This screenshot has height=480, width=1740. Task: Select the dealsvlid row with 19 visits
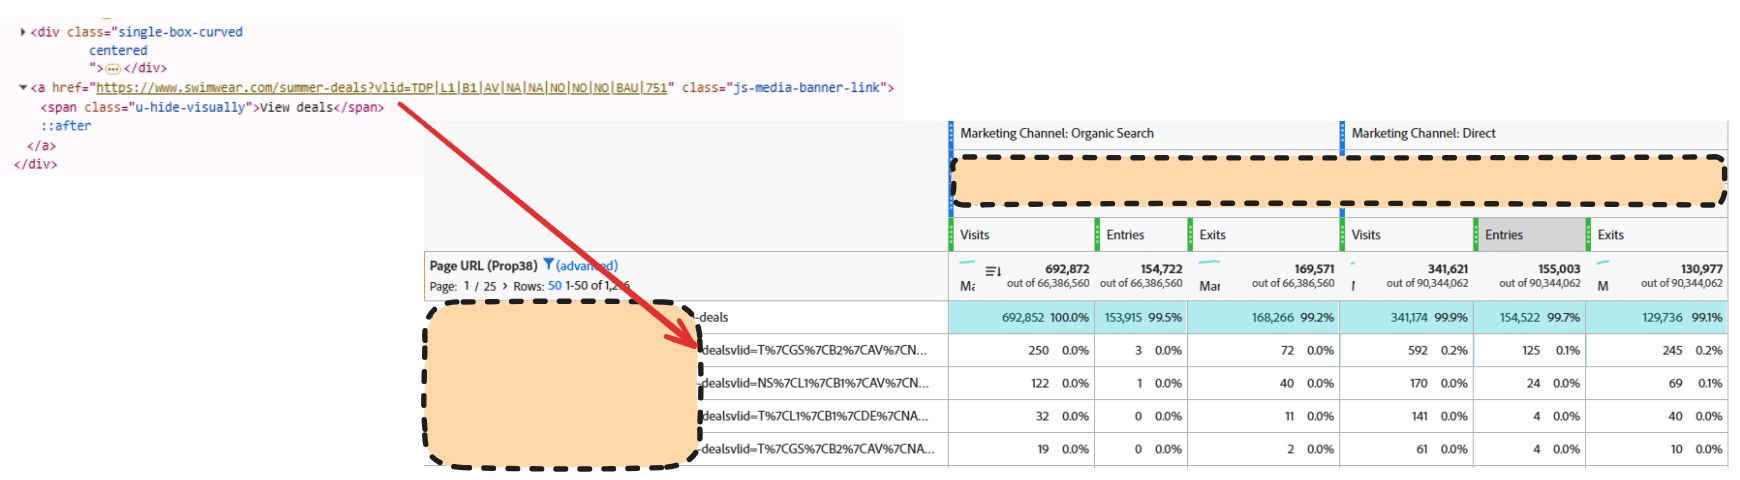click(x=818, y=449)
